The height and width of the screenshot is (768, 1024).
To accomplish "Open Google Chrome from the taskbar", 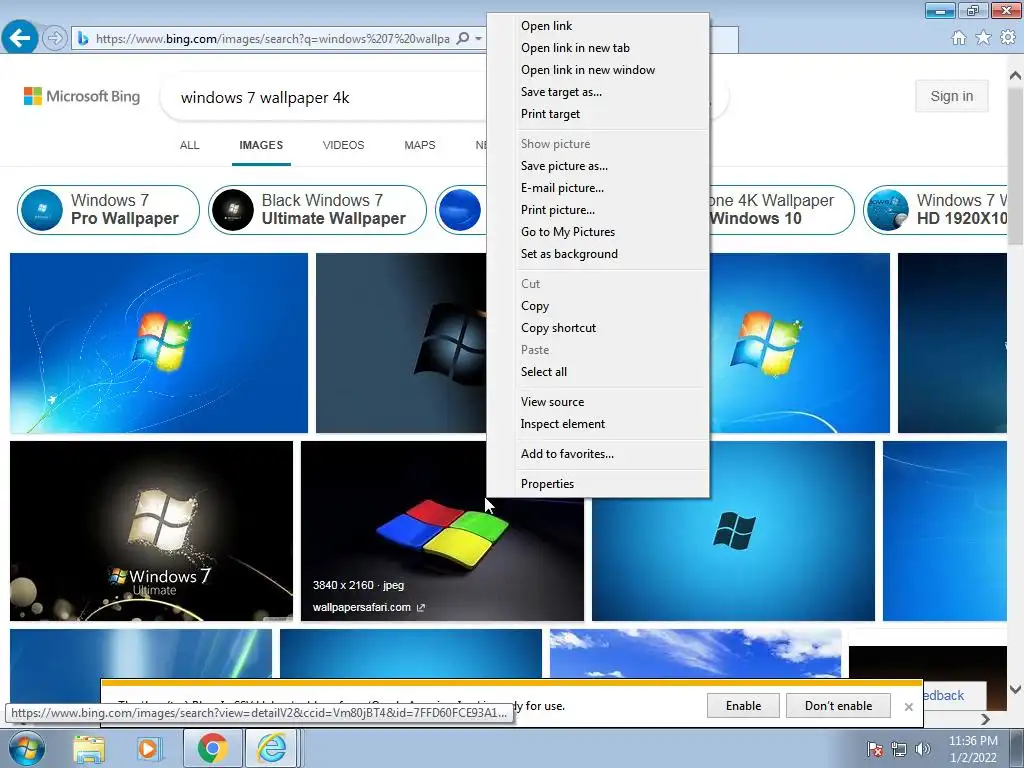I will [x=212, y=748].
